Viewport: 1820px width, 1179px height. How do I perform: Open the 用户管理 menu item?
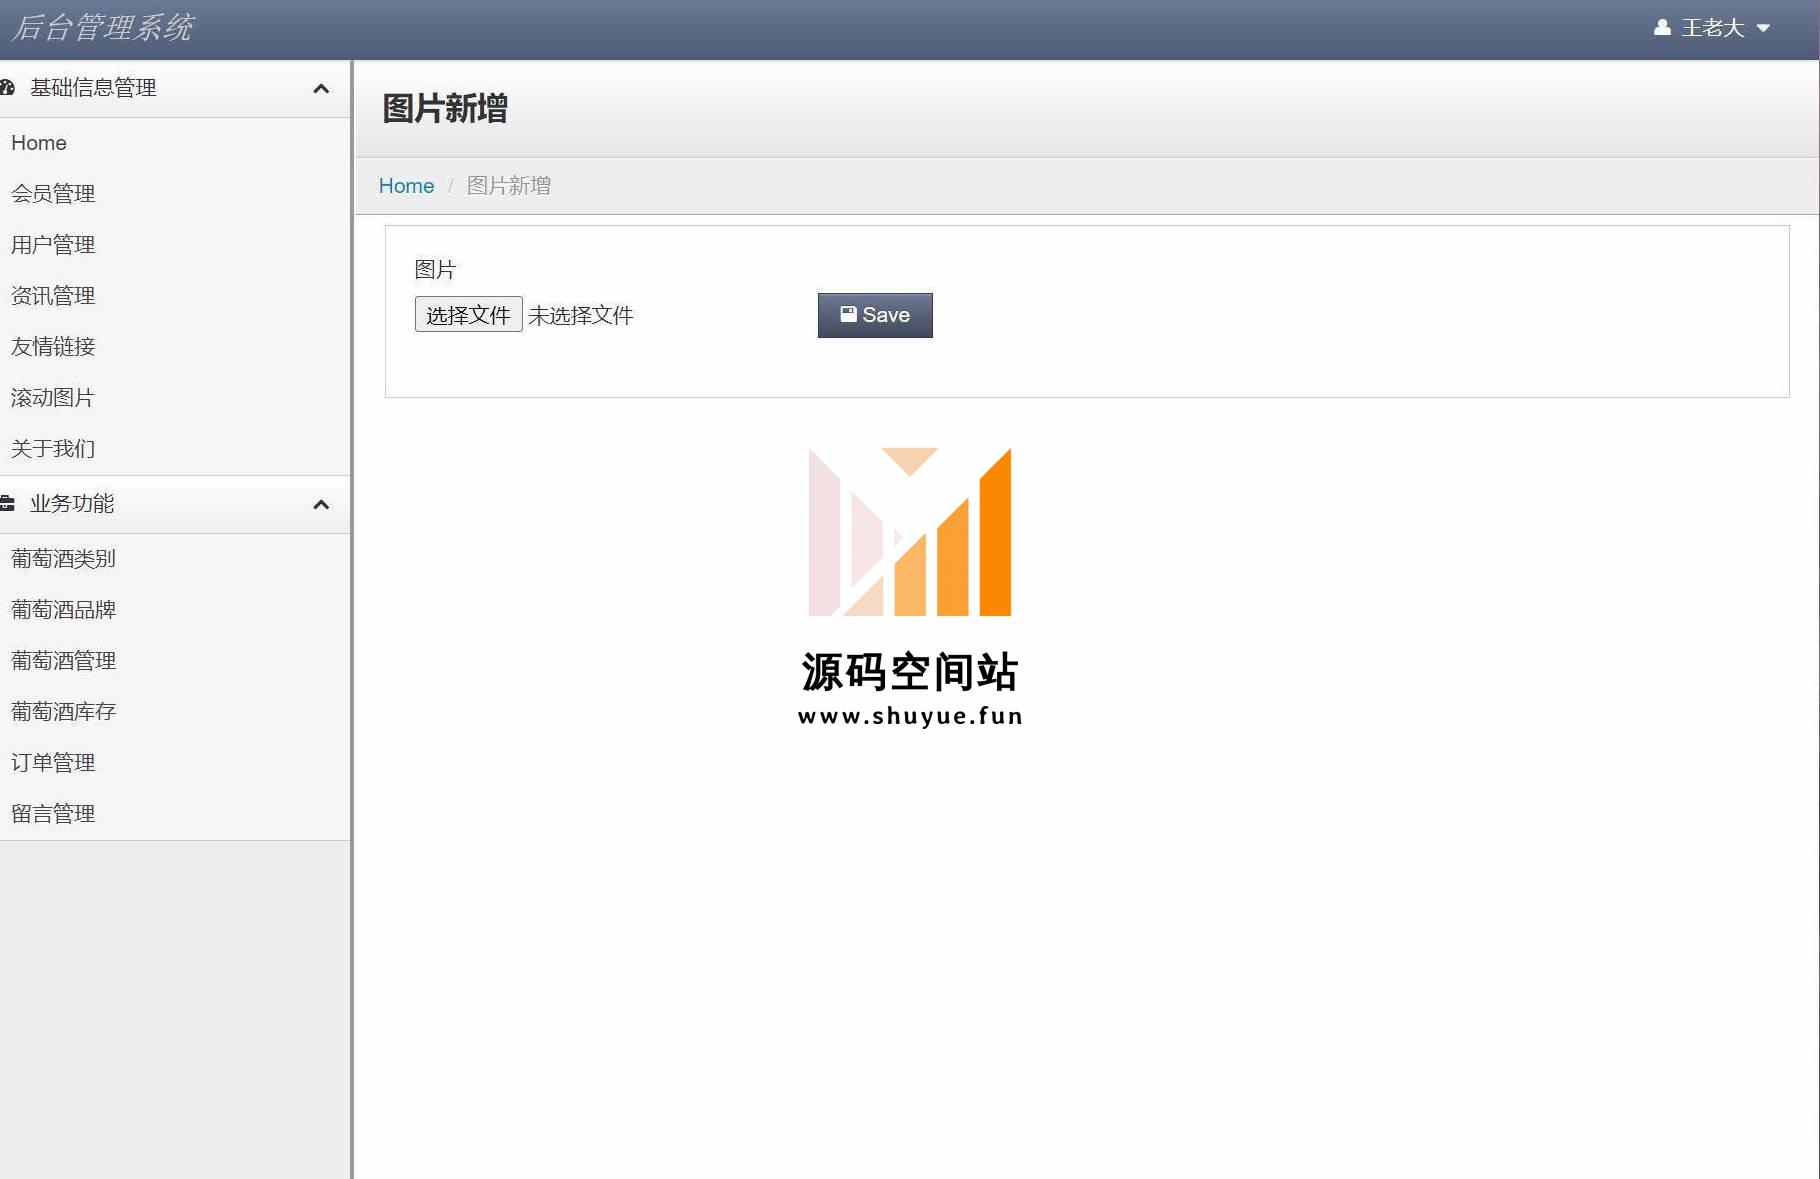53,245
